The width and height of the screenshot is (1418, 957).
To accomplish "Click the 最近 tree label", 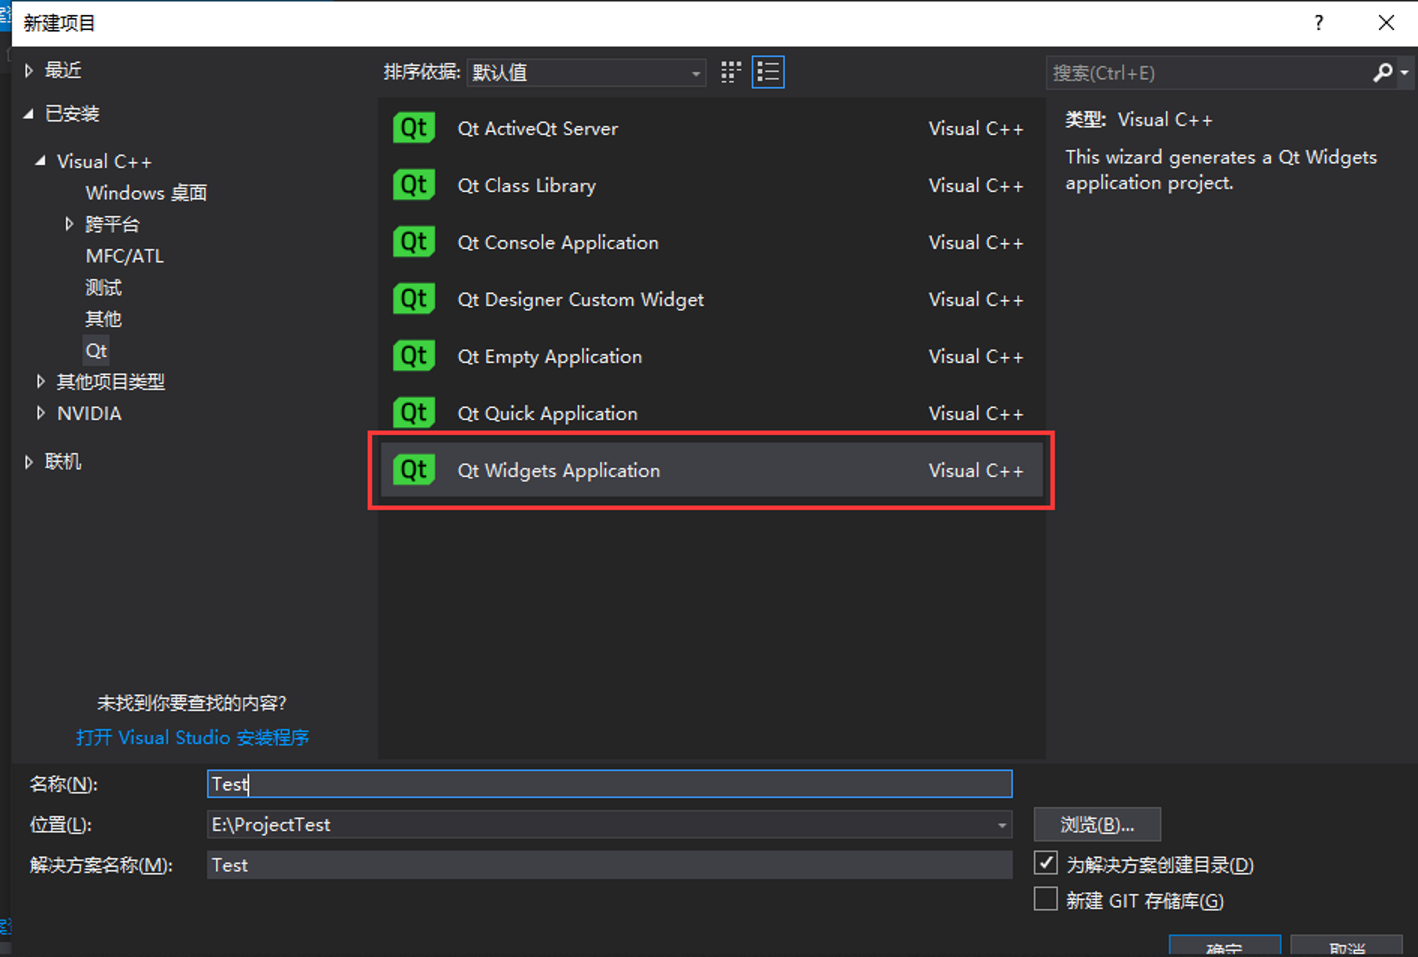I will click(x=63, y=70).
